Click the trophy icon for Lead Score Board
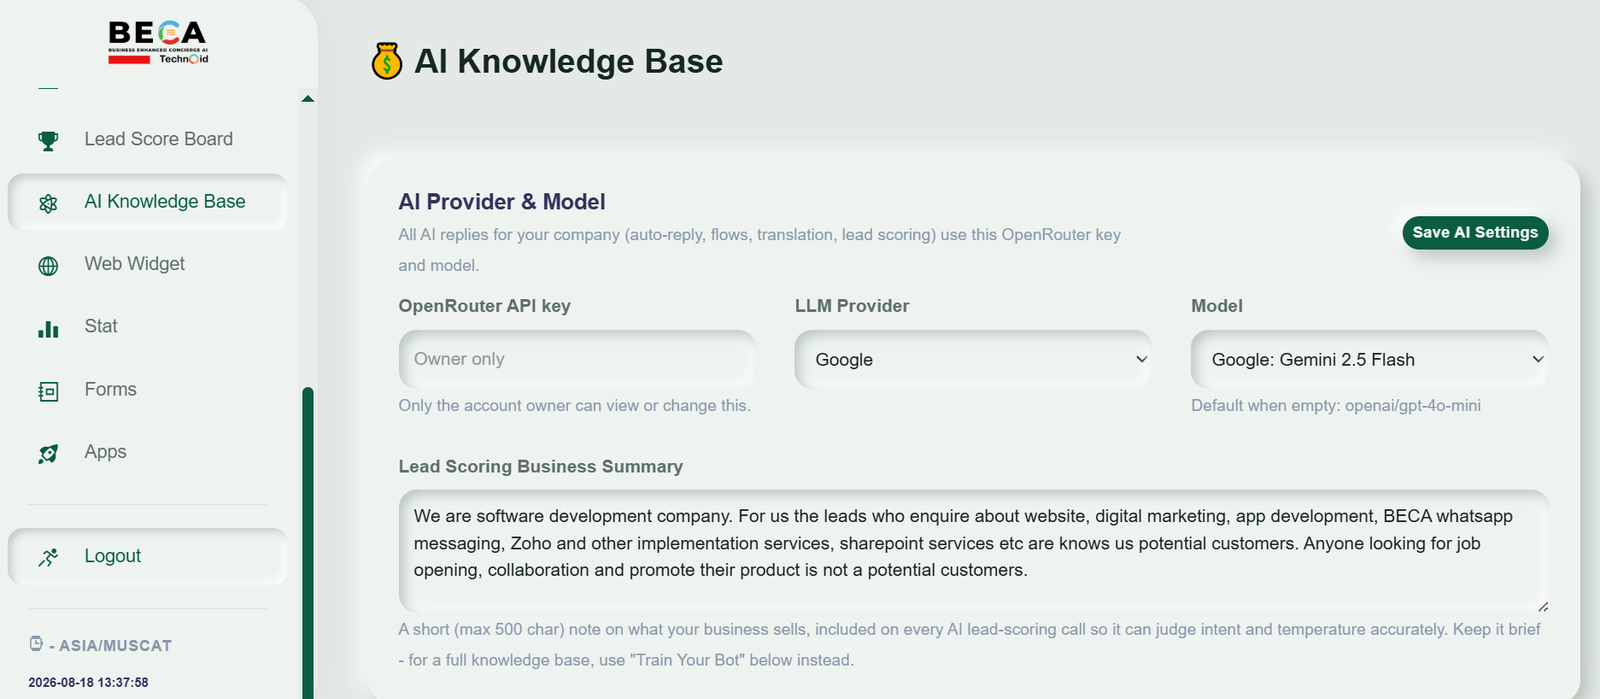1600x699 pixels. (x=48, y=140)
